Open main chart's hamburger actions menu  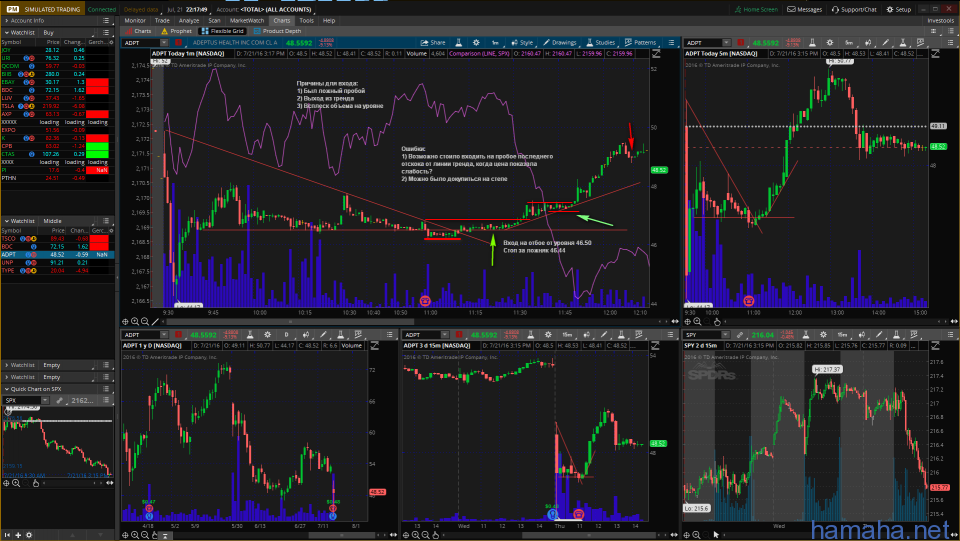pos(671,42)
